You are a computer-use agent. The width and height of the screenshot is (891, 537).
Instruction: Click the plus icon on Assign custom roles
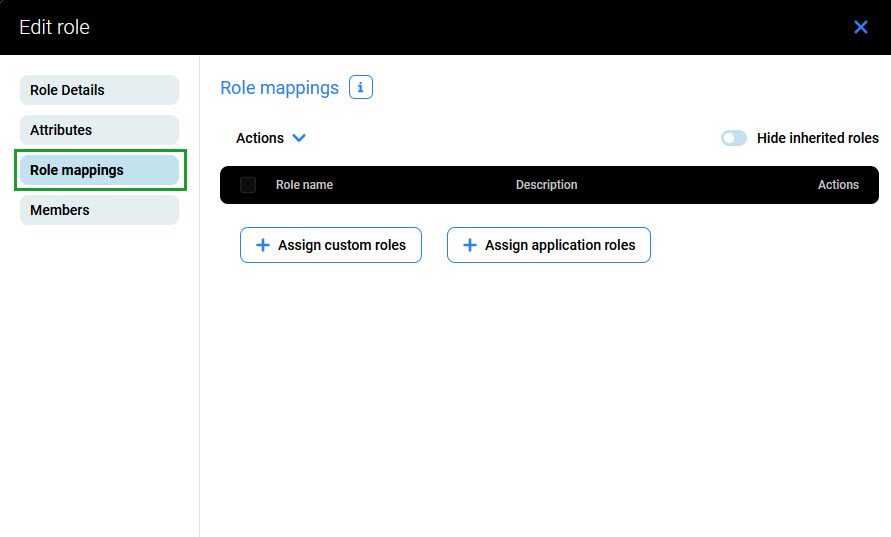(x=263, y=245)
